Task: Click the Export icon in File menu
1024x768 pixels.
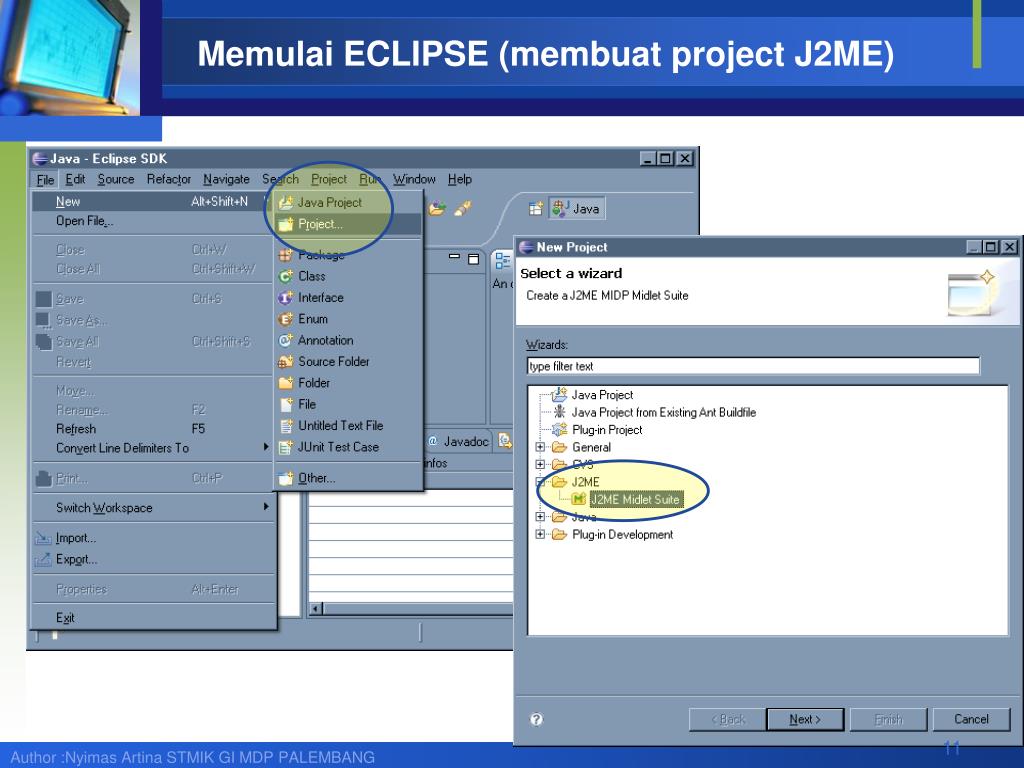Action: pyautogui.click(x=43, y=560)
